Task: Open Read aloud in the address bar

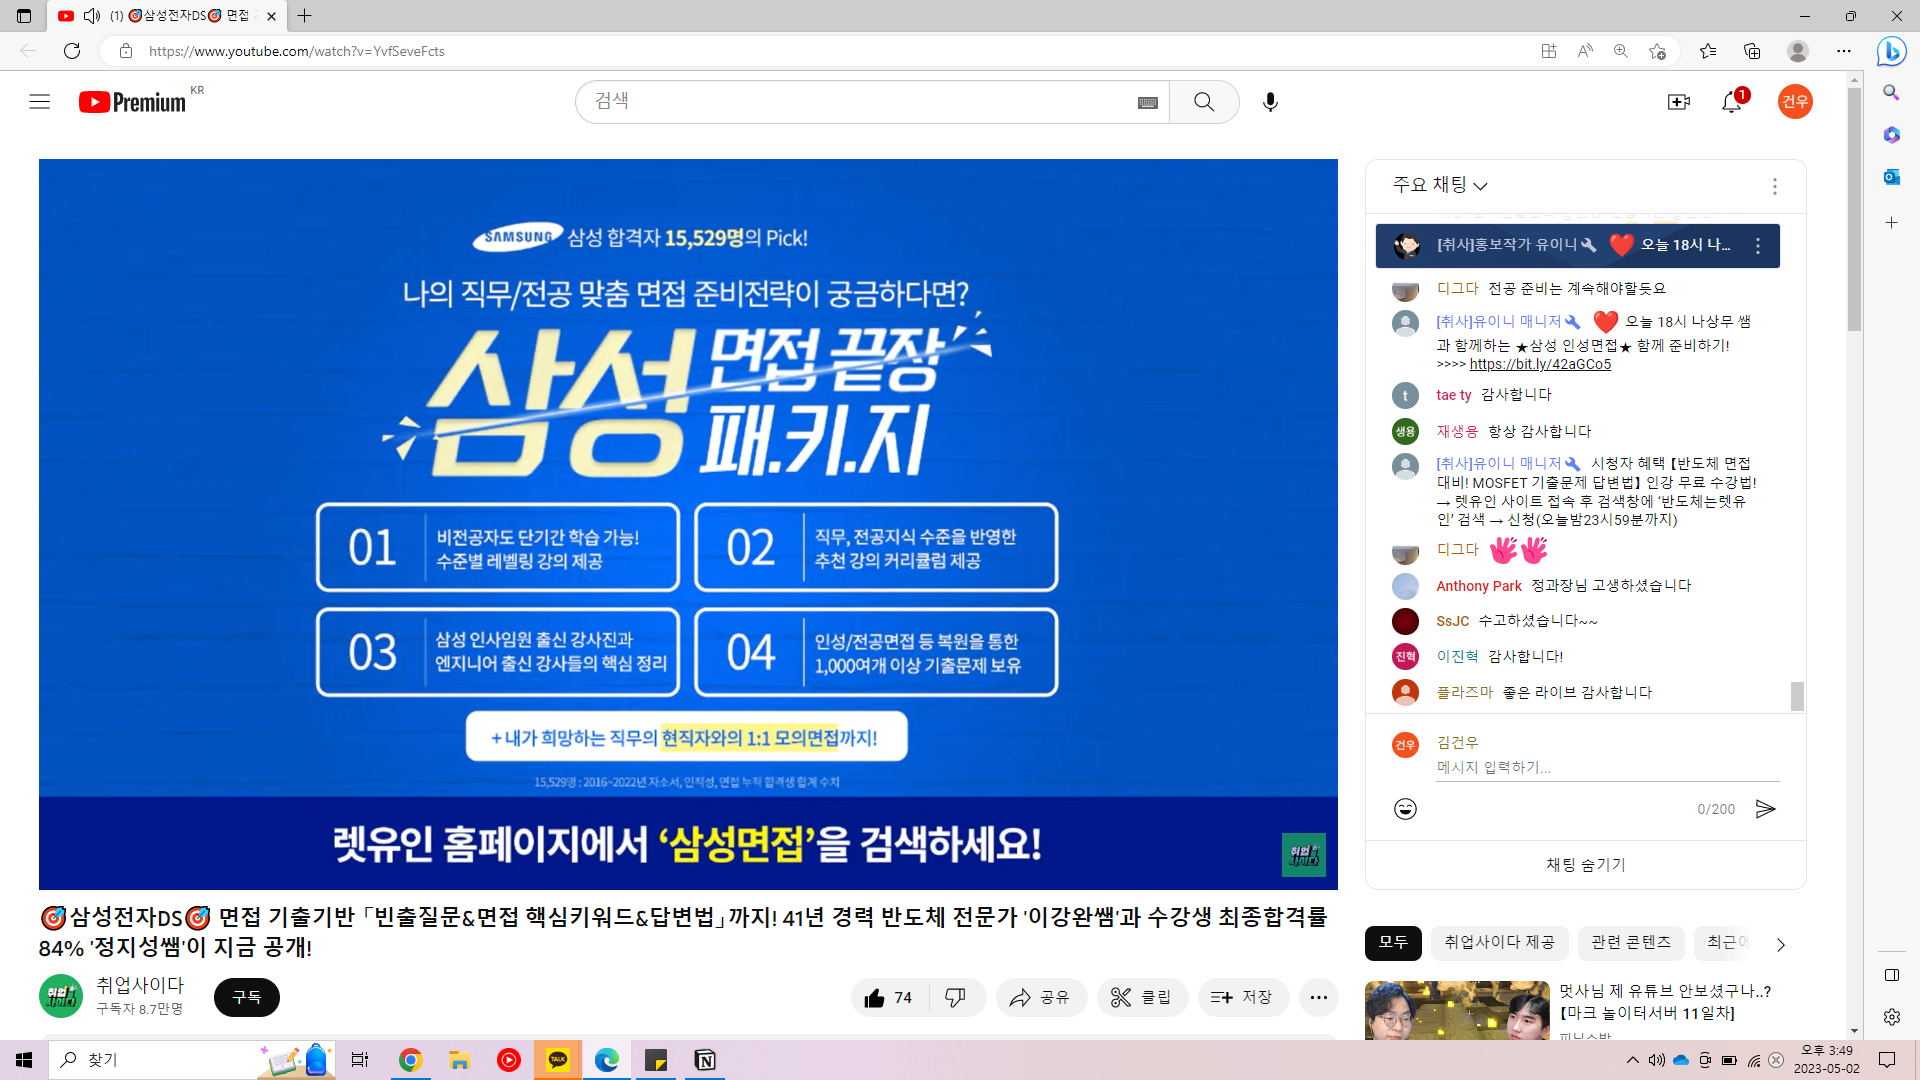Action: (x=1585, y=51)
